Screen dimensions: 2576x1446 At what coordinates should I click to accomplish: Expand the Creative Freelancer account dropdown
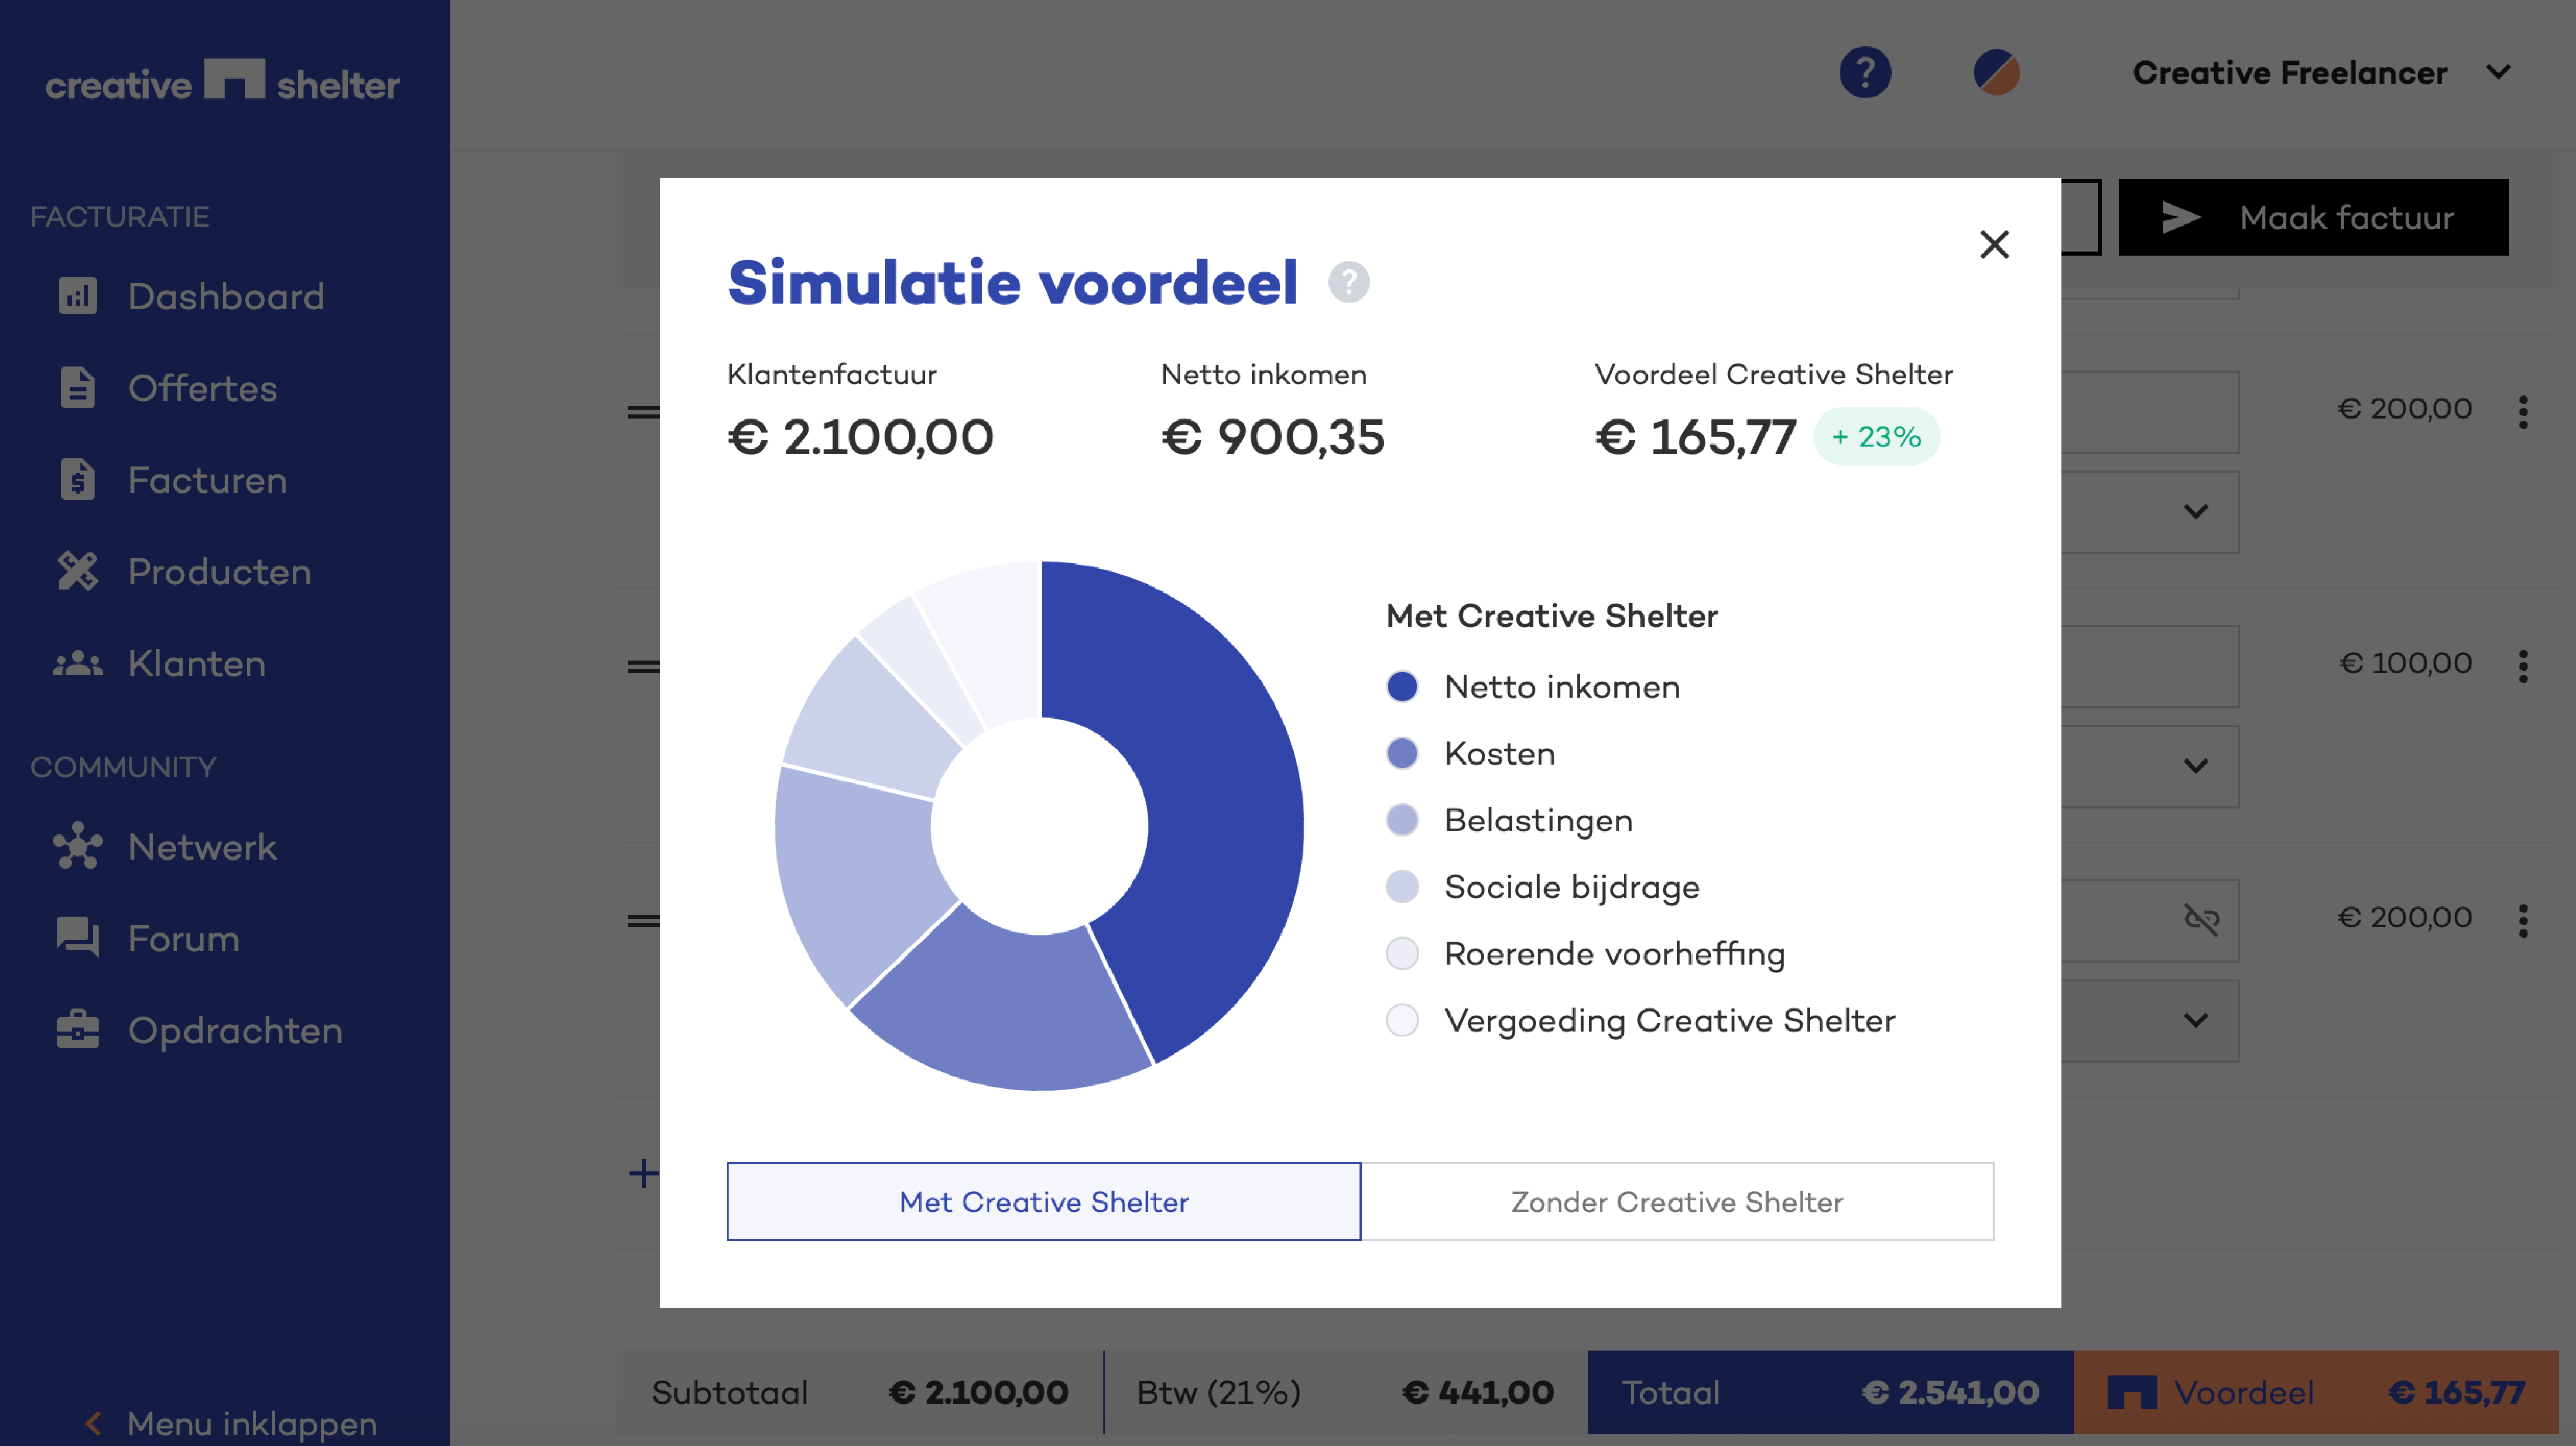coord(2321,72)
